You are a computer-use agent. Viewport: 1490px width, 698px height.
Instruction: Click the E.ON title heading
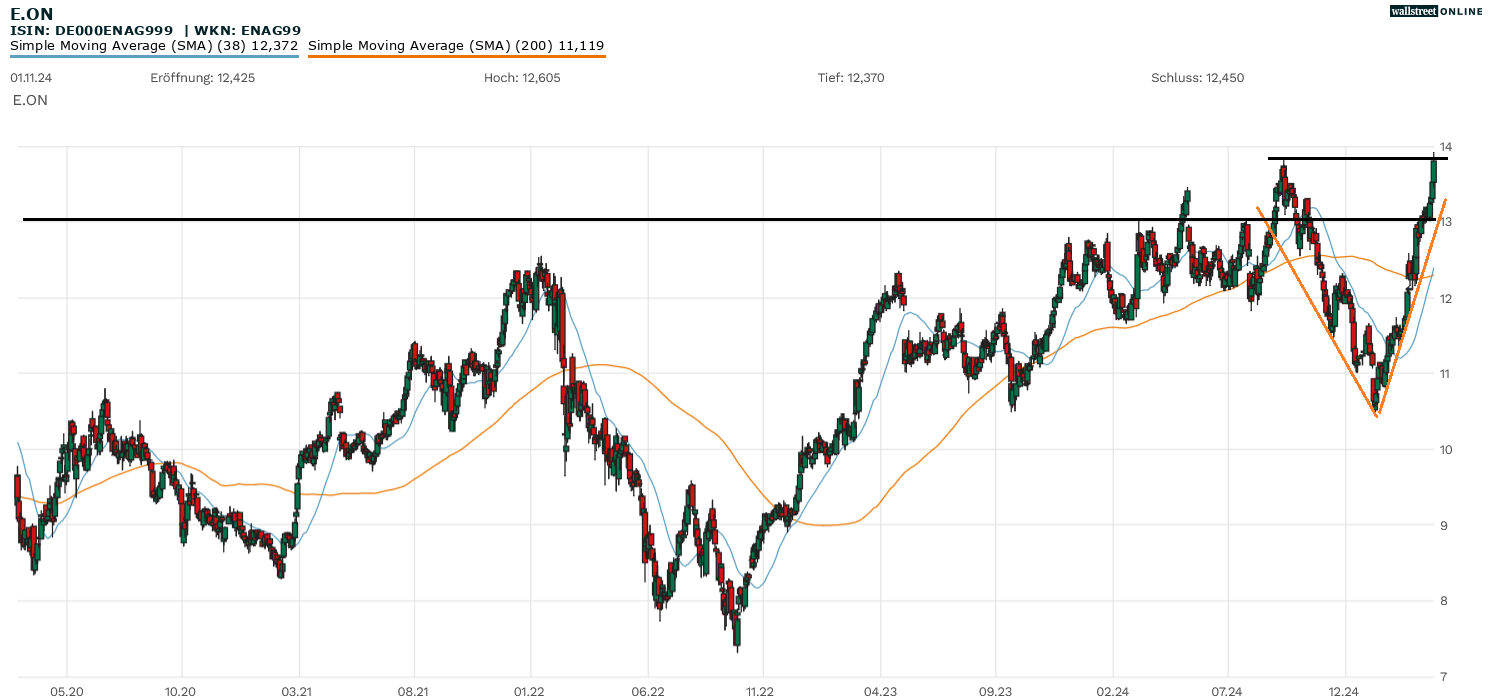click(32, 13)
